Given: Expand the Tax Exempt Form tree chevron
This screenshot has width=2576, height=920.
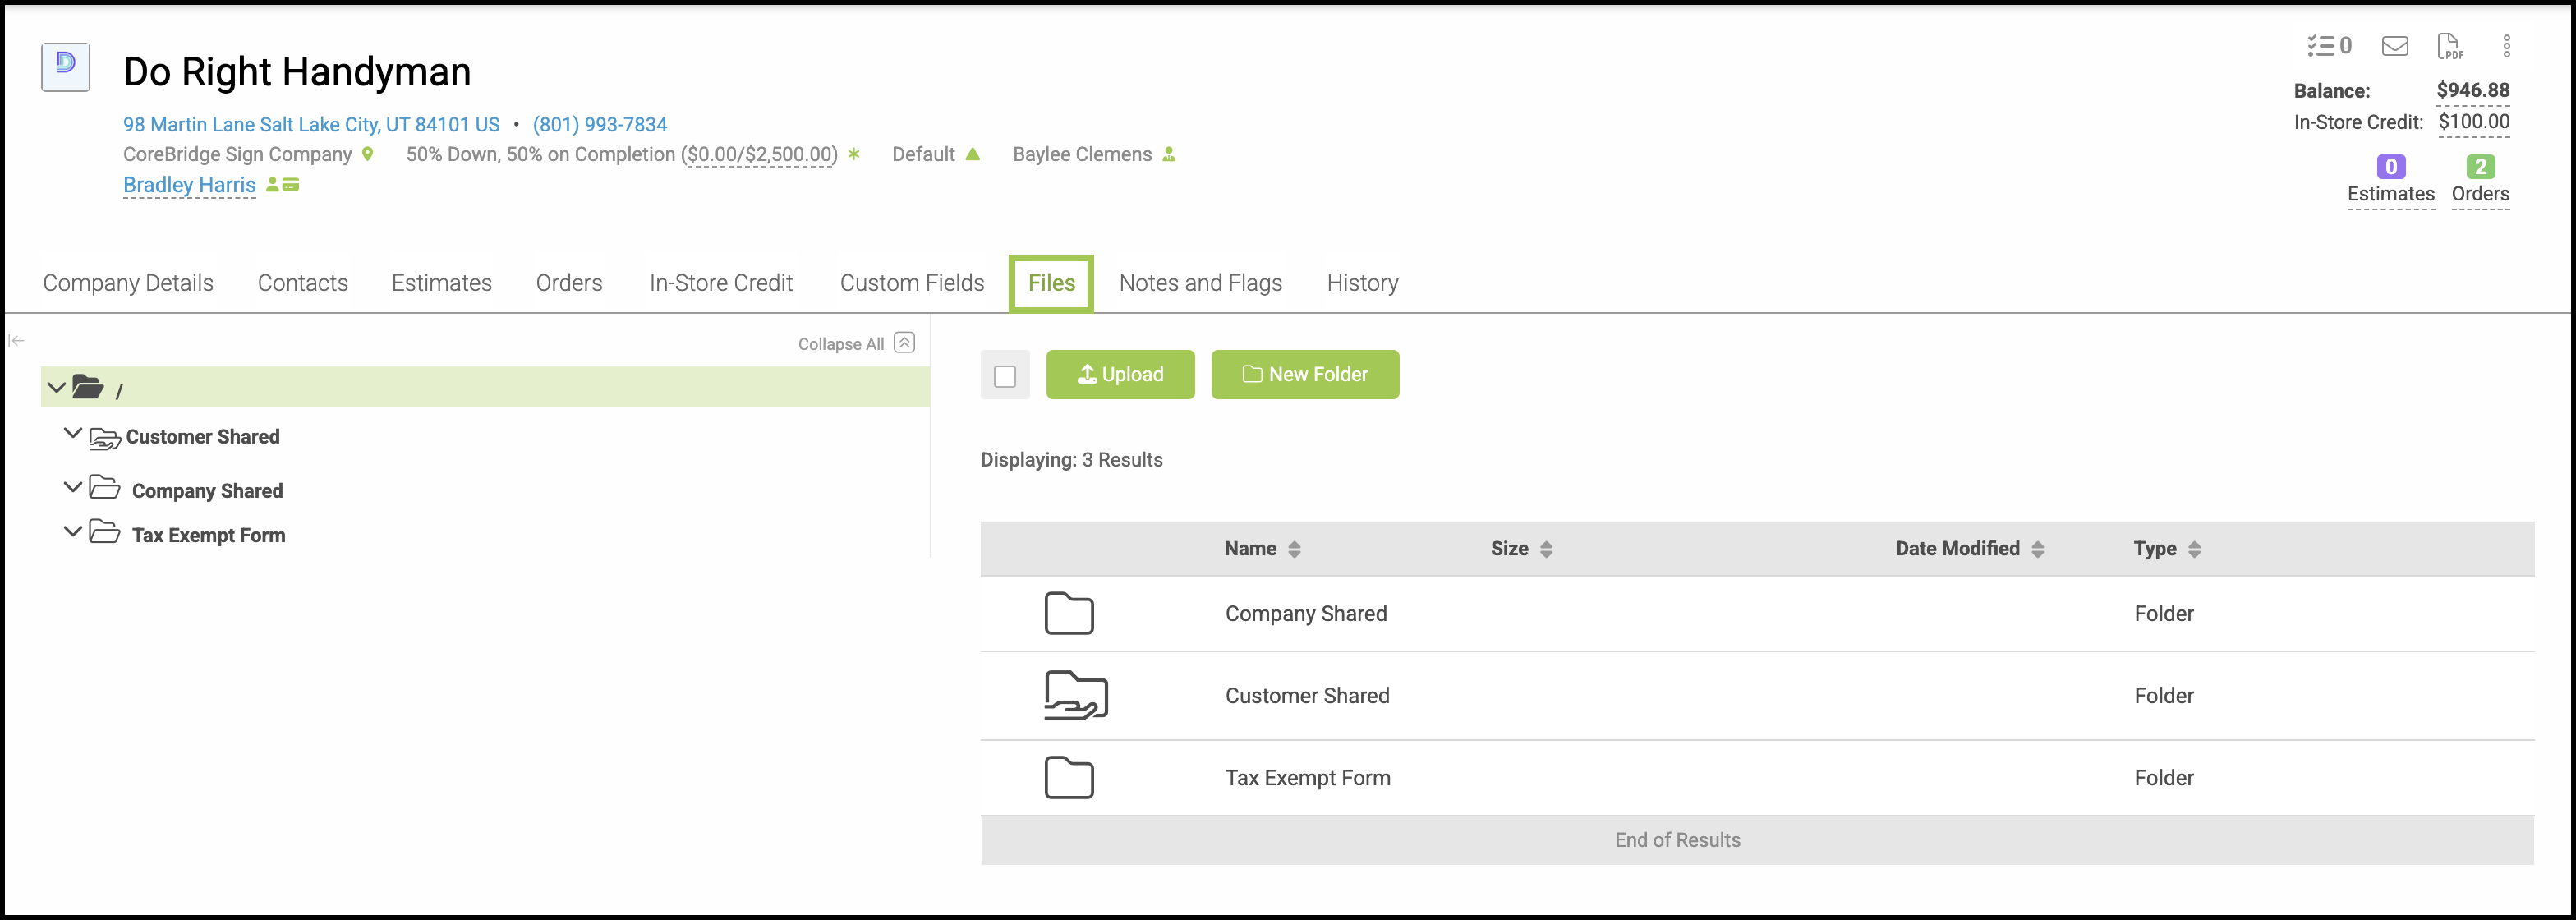Looking at the screenshot, I should tap(72, 532).
